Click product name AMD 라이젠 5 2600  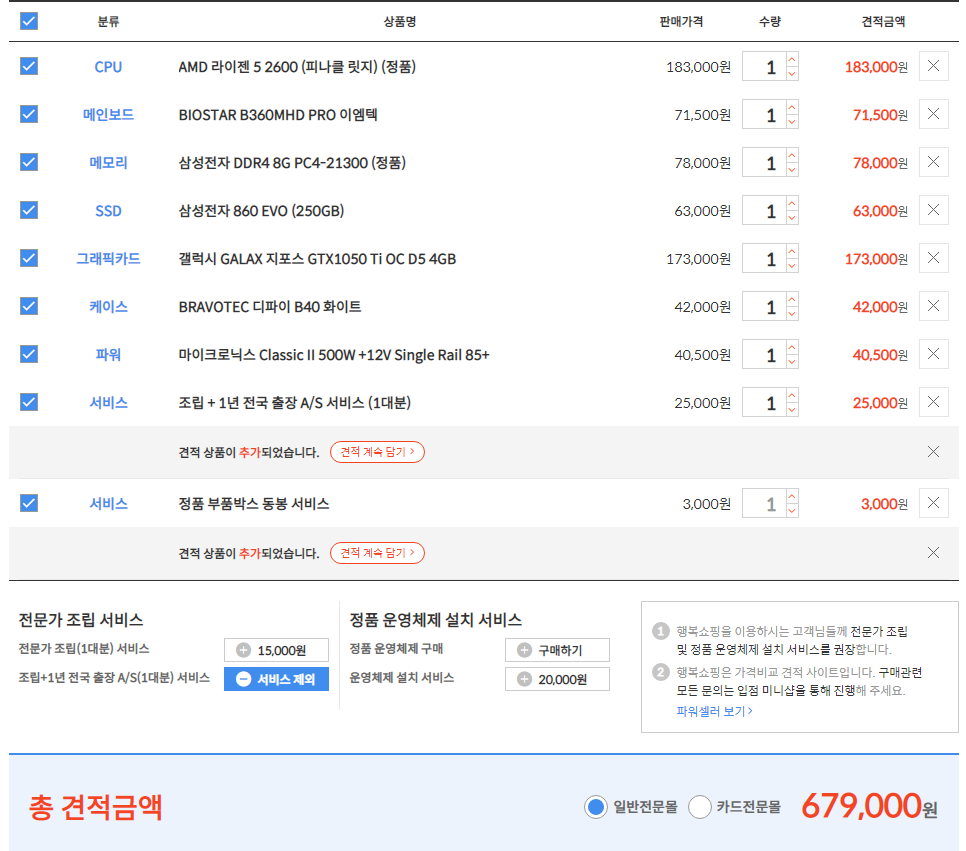point(297,67)
